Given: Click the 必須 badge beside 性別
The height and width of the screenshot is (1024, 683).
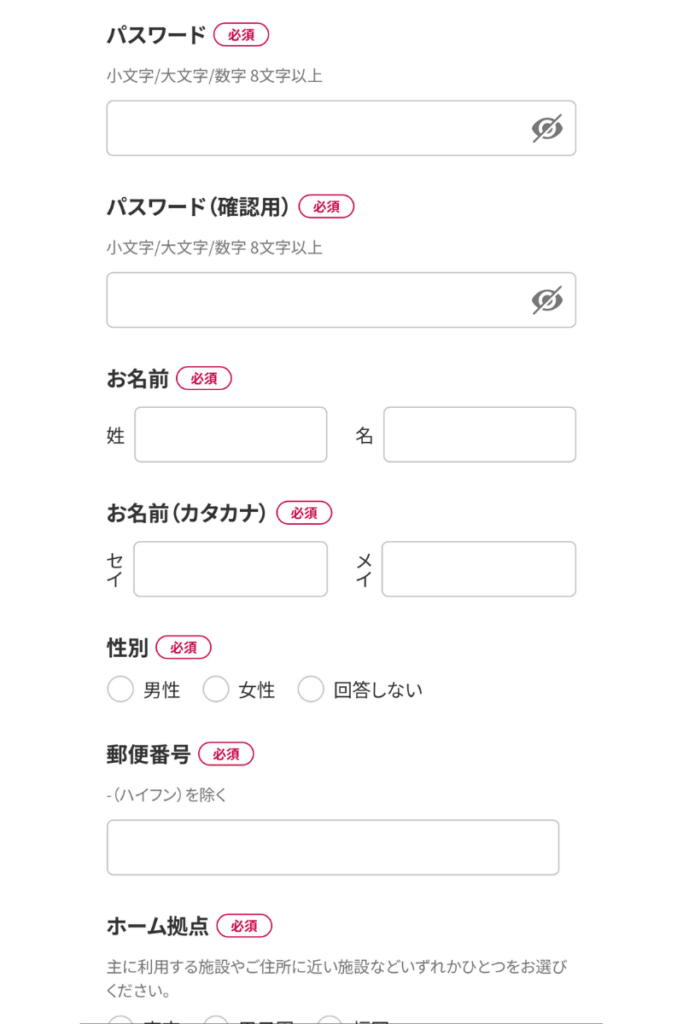Looking at the screenshot, I should [x=184, y=648].
